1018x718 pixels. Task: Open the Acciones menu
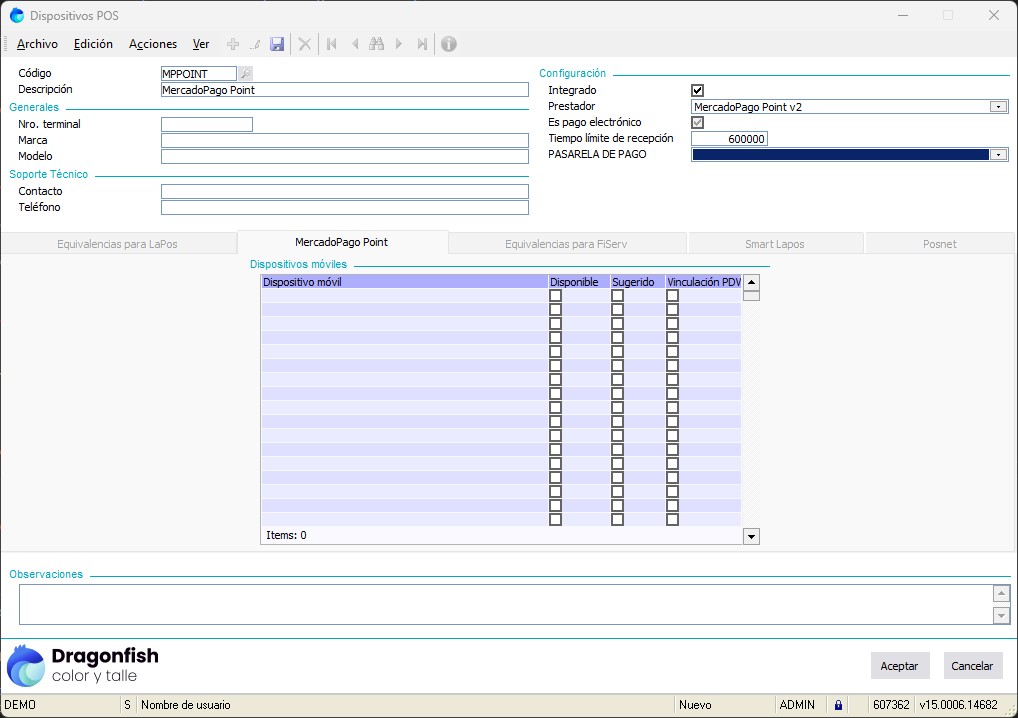coord(153,44)
